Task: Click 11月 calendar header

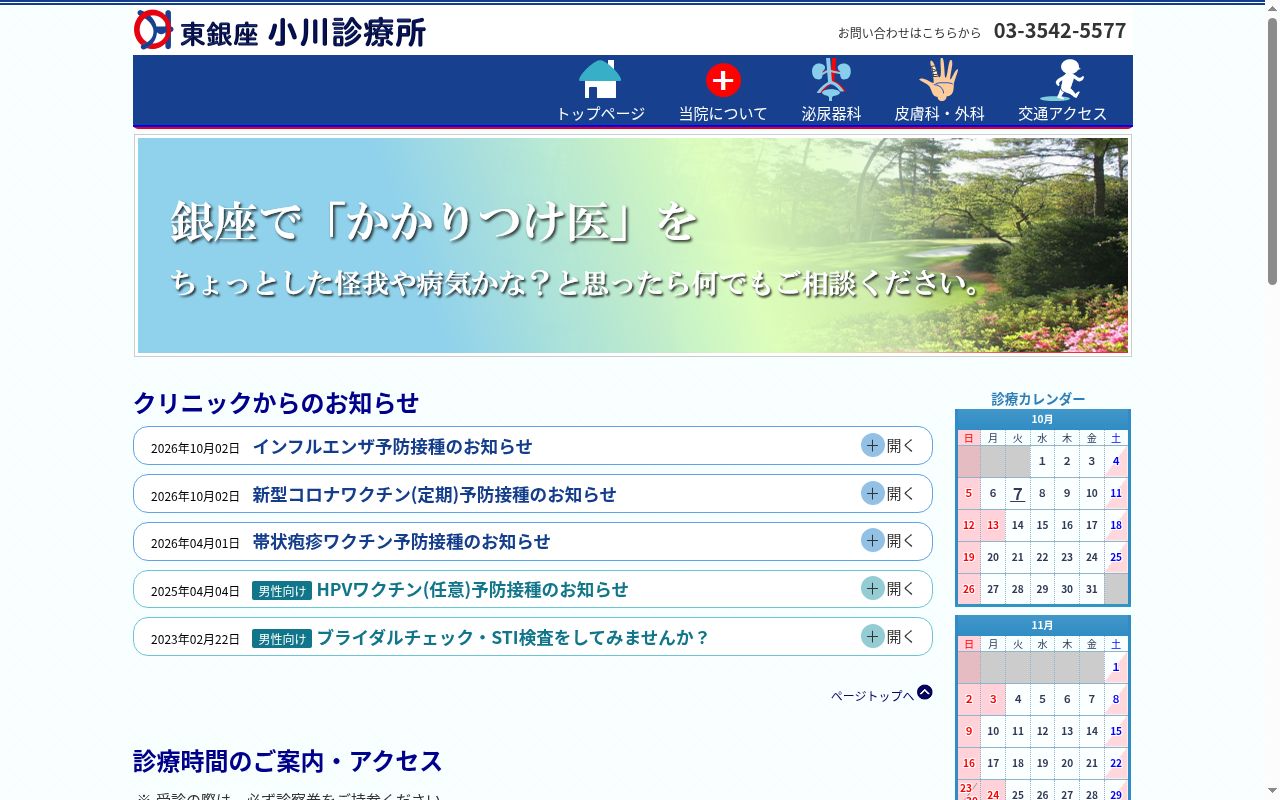Action: click(1043, 625)
